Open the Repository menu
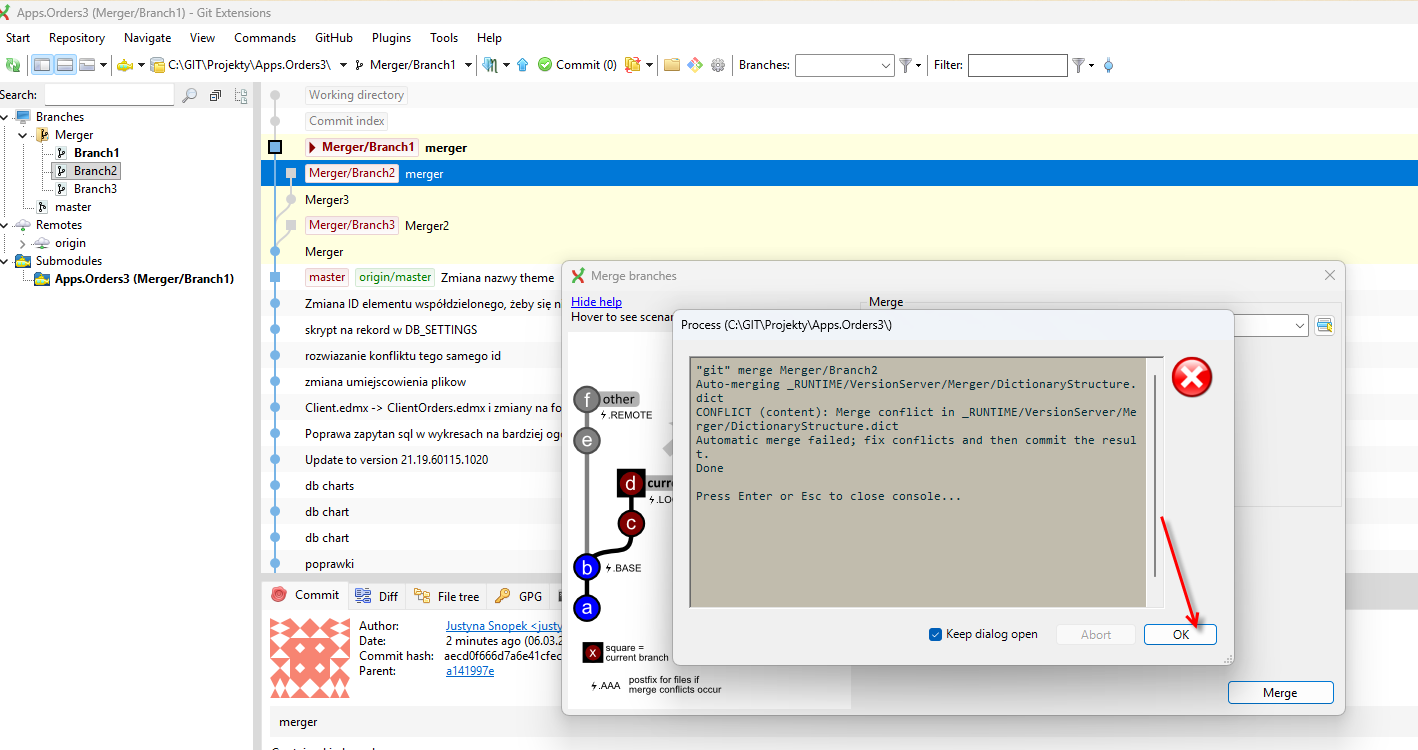 (77, 38)
